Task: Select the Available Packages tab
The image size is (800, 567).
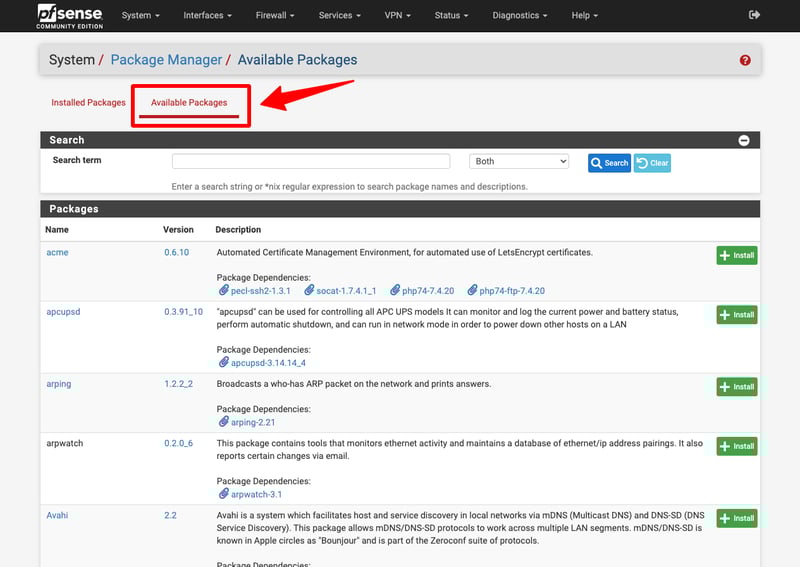Action: tap(189, 103)
